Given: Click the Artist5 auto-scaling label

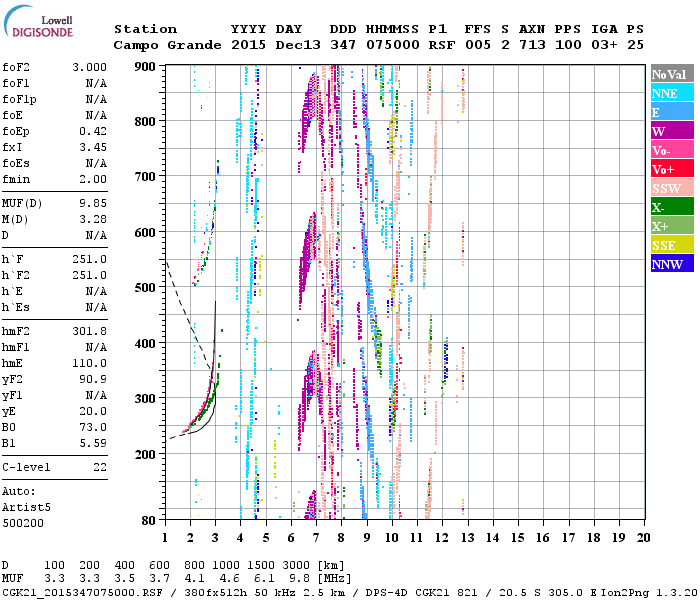Looking at the screenshot, I should pos(26,508).
